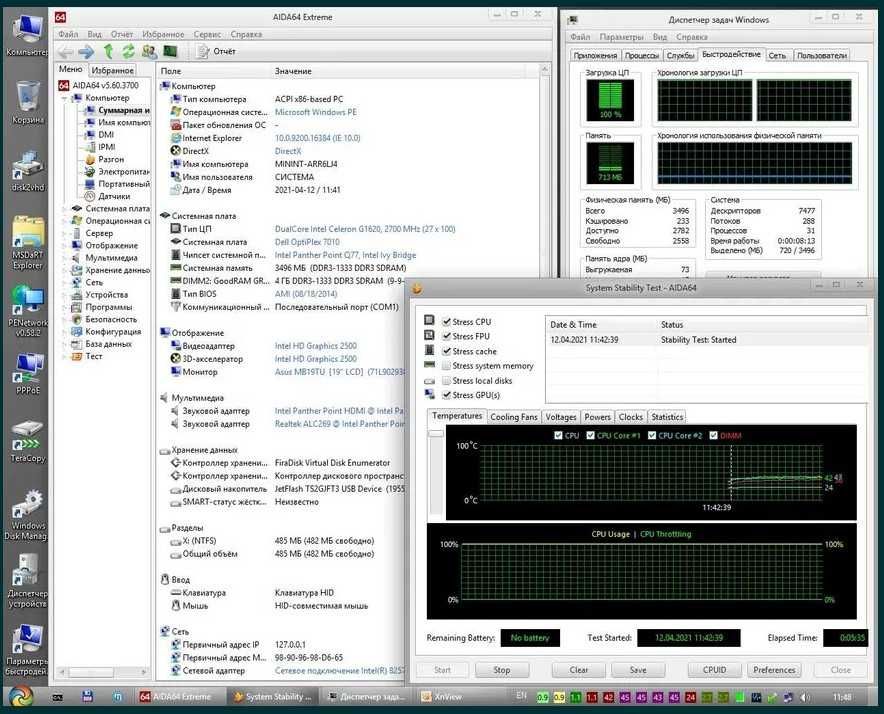The height and width of the screenshot is (714, 884).
Task: Uncheck the Stress cache checkbox
Action: [447, 351]
